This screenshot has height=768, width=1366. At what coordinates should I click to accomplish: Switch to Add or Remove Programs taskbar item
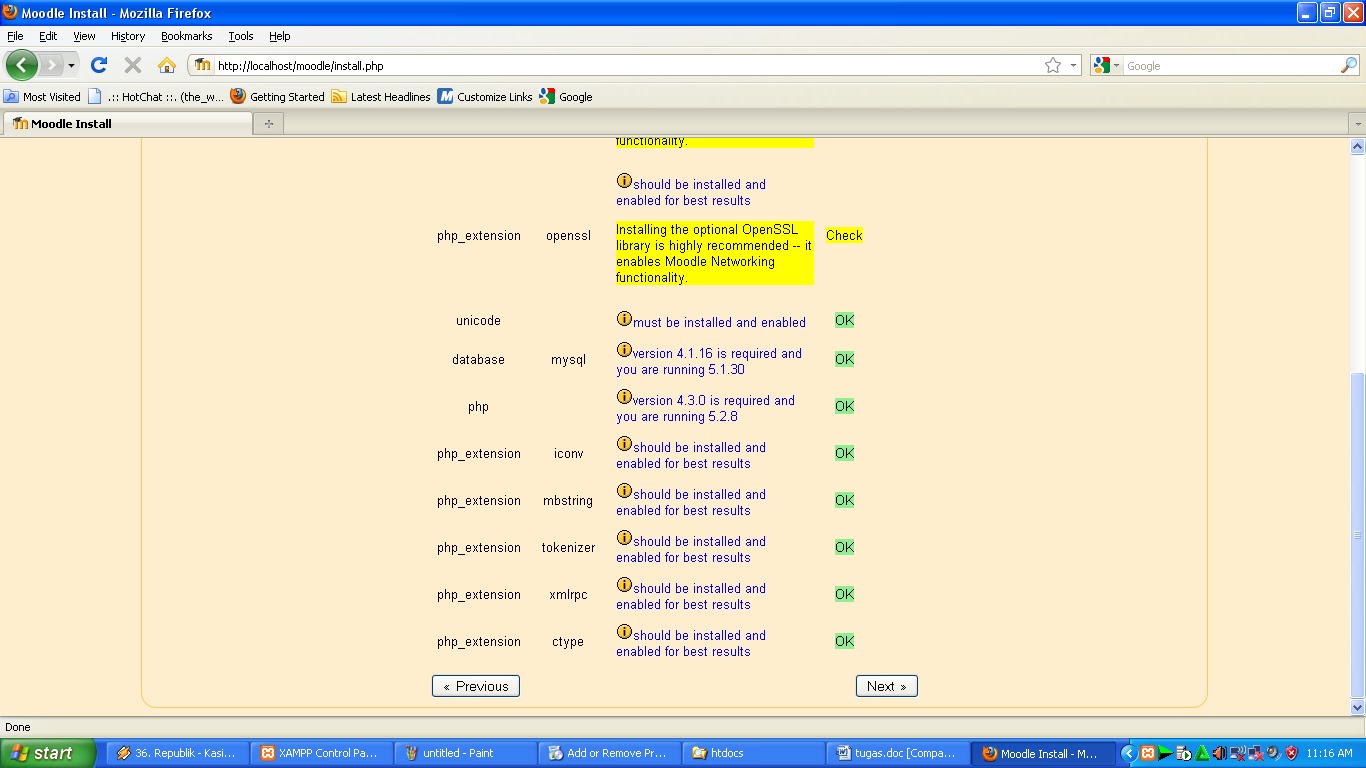[610, 753]
